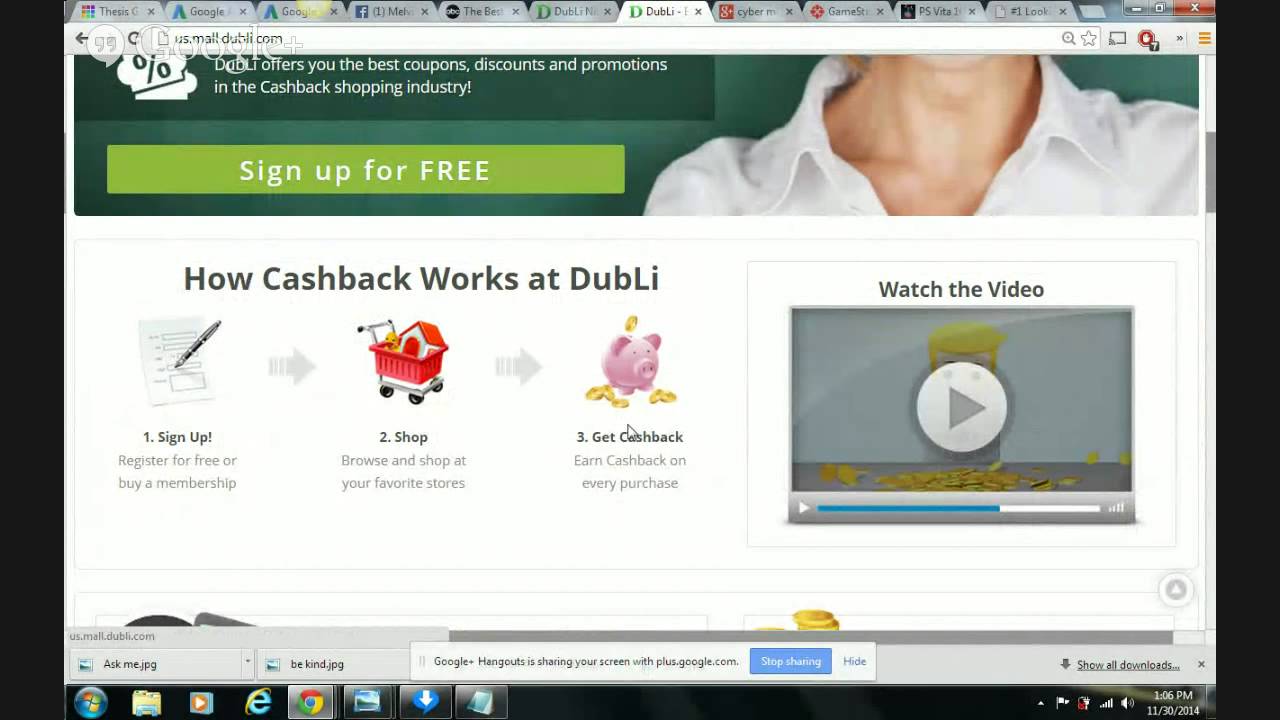This screenshot has height=720, width=1280.
Task: Click the percent coupon tag icon
Action: (x=157, y=75)
